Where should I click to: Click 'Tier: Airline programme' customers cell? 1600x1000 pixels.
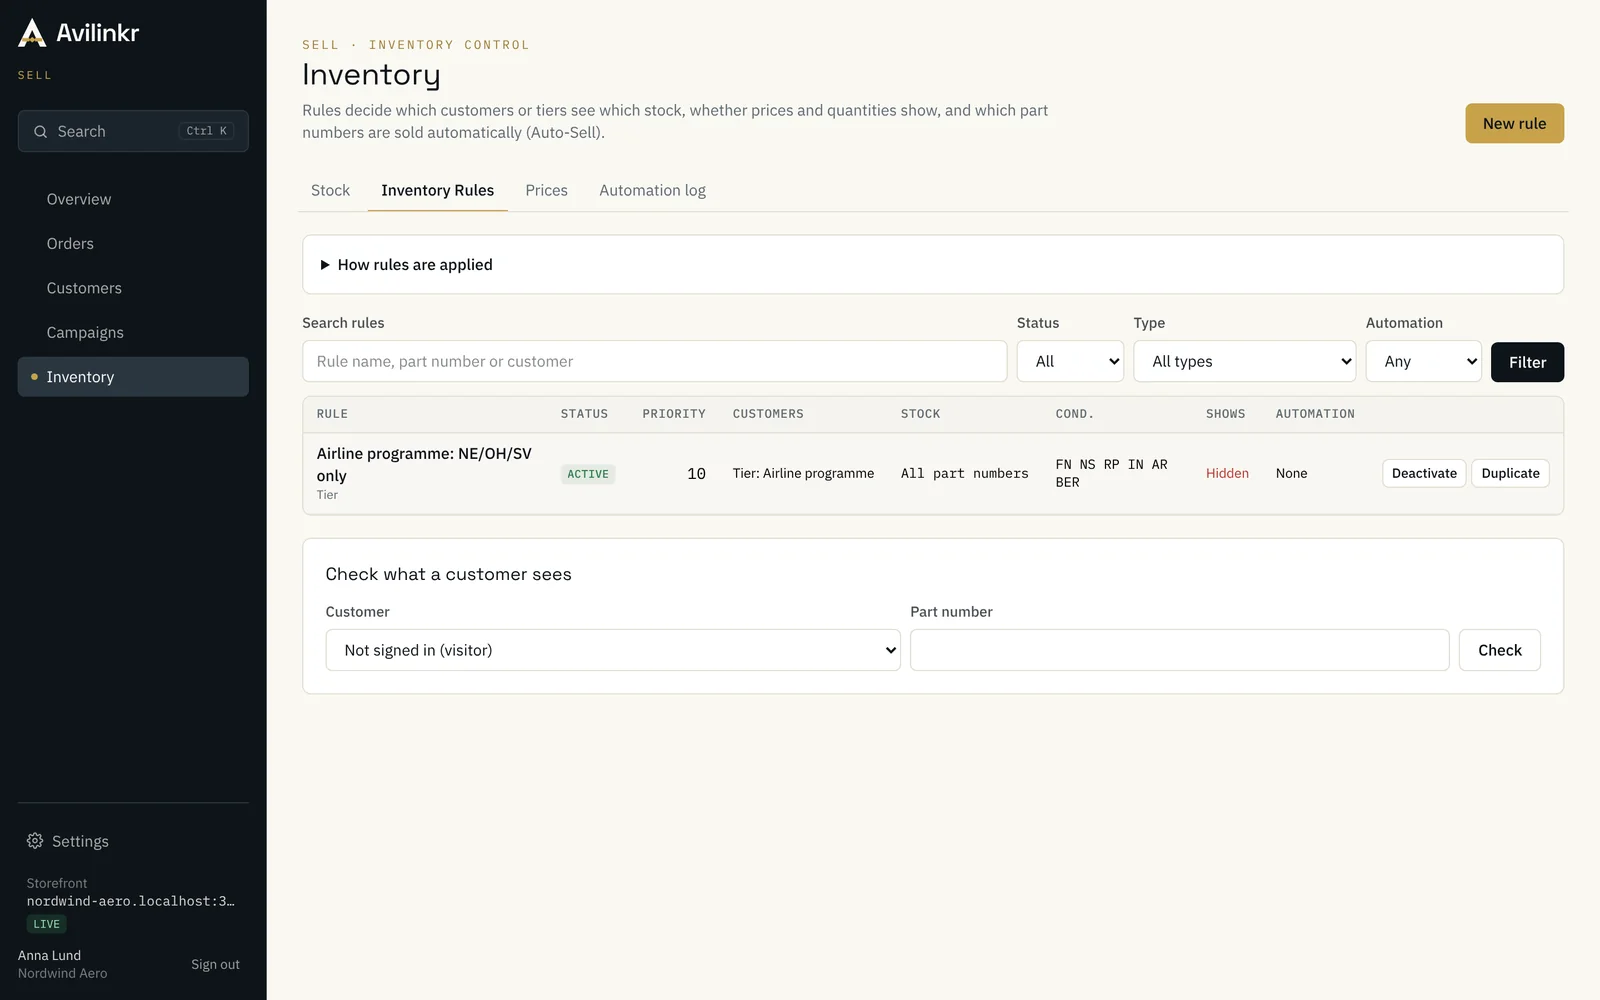click(803, 474)
